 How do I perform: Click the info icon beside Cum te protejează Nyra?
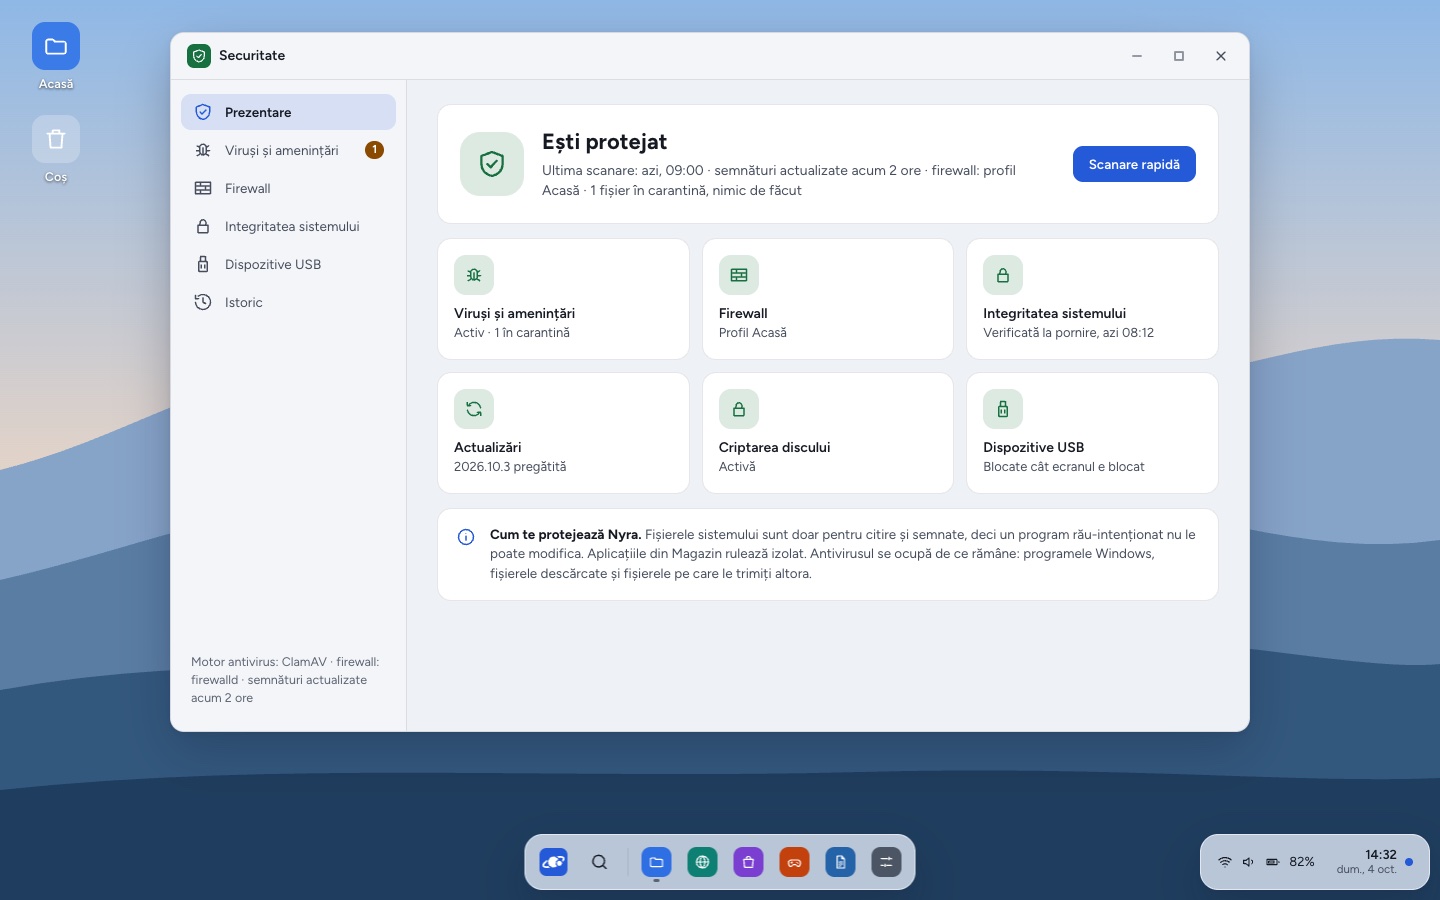[466, 537]
